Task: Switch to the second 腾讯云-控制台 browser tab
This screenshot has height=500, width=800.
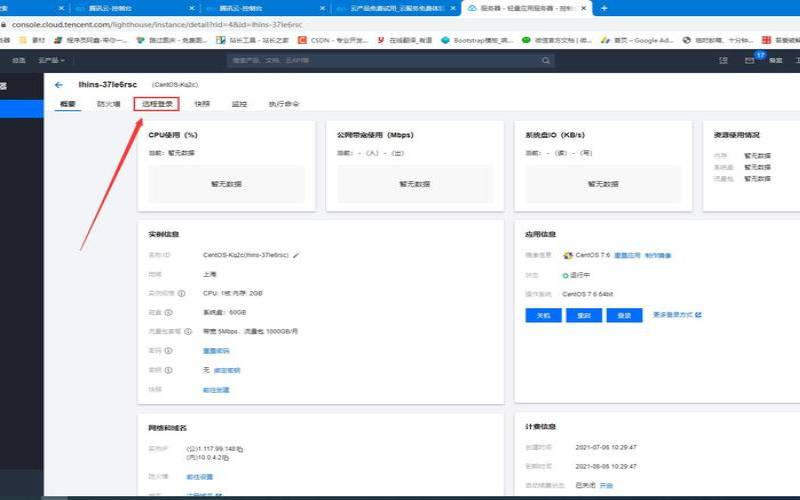Action: pos(265,8)
